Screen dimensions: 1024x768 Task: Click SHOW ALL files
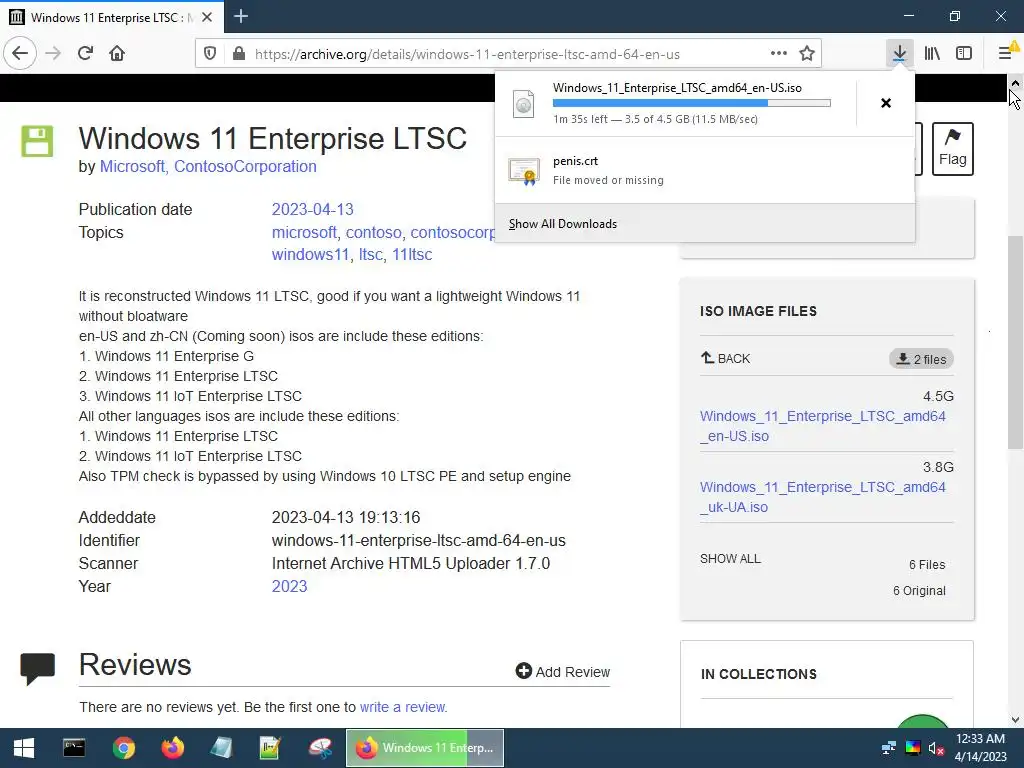[730, 559]
